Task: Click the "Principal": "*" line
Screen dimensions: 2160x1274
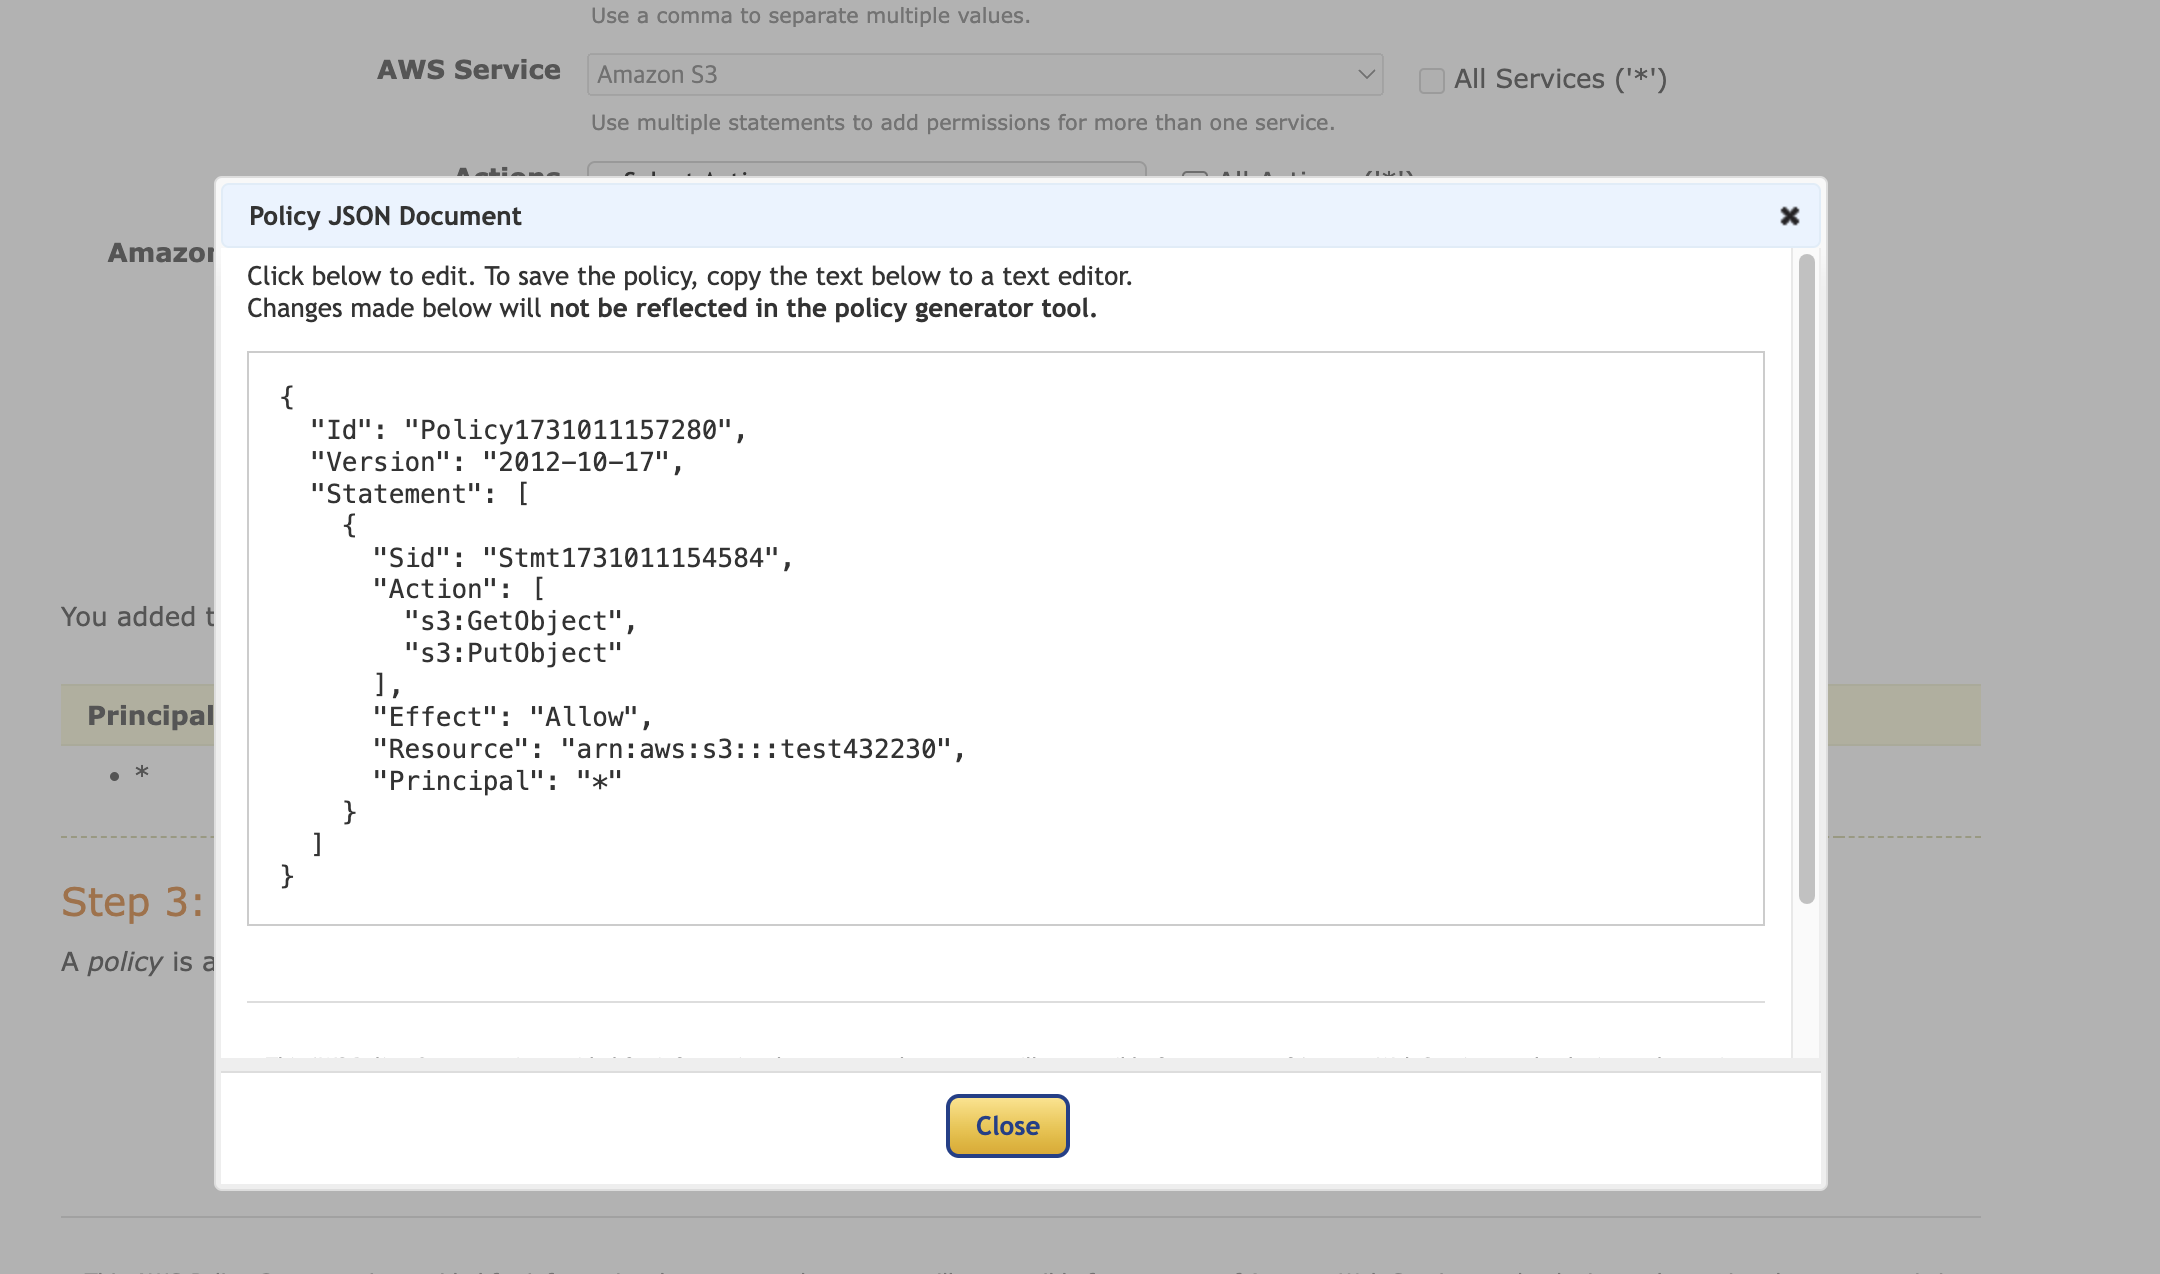Action: click(497, 781)
